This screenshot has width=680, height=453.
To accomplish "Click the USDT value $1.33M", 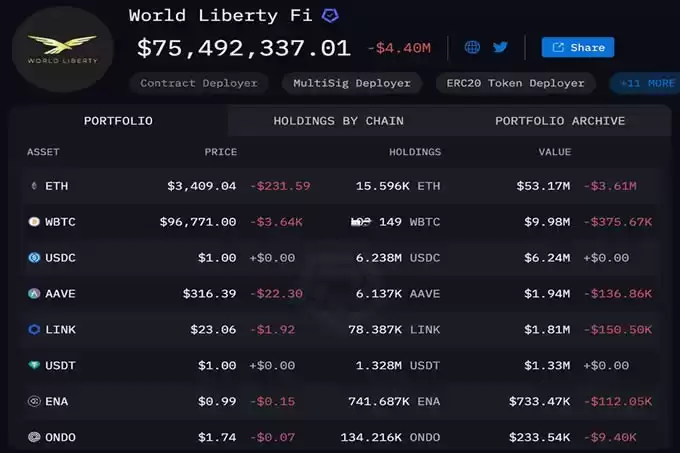I will [547, 365].
